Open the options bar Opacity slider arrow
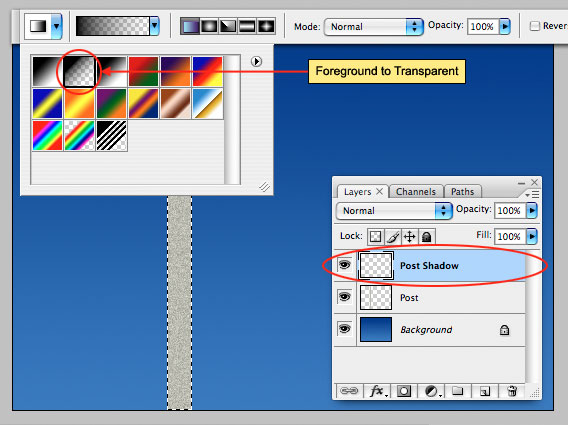Screen dimensions: 568x425 click(505, 26)
